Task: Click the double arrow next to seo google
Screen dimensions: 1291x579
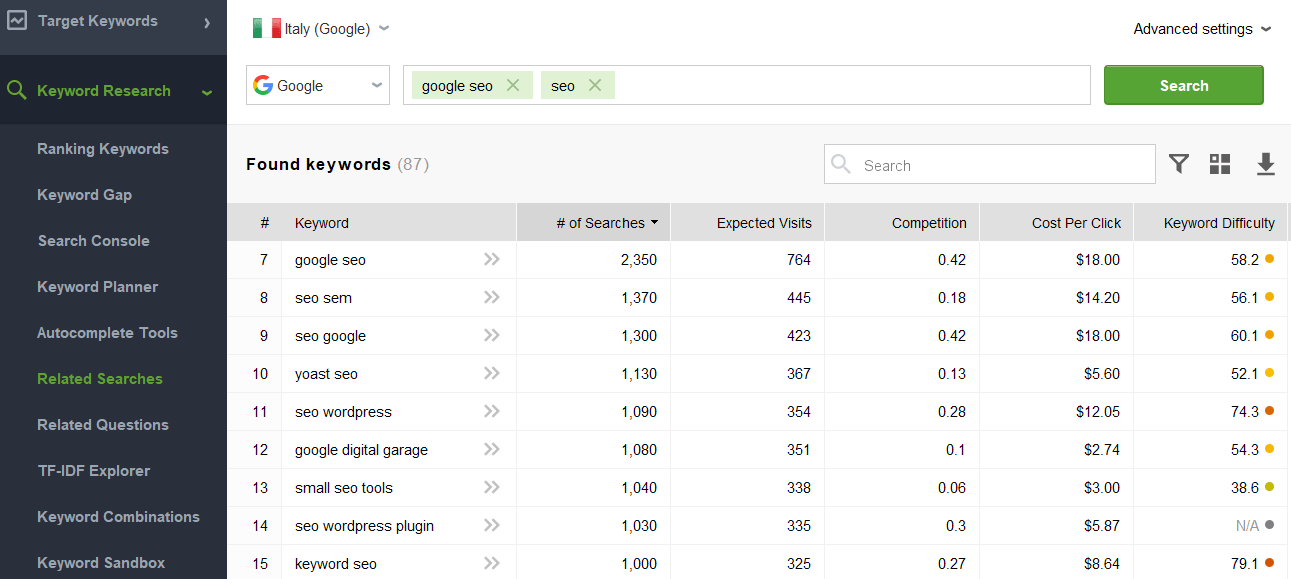Action: click(491, 335)
